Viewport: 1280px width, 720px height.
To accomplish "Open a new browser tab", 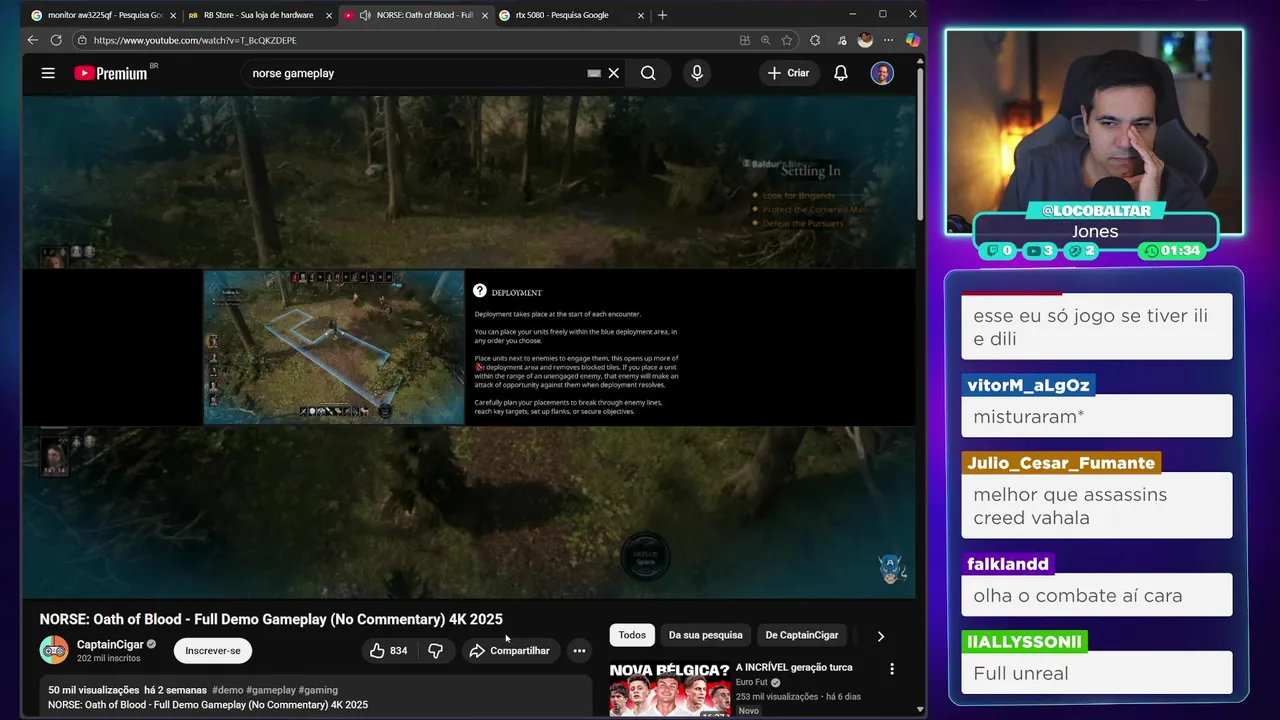I will [662, 15].
